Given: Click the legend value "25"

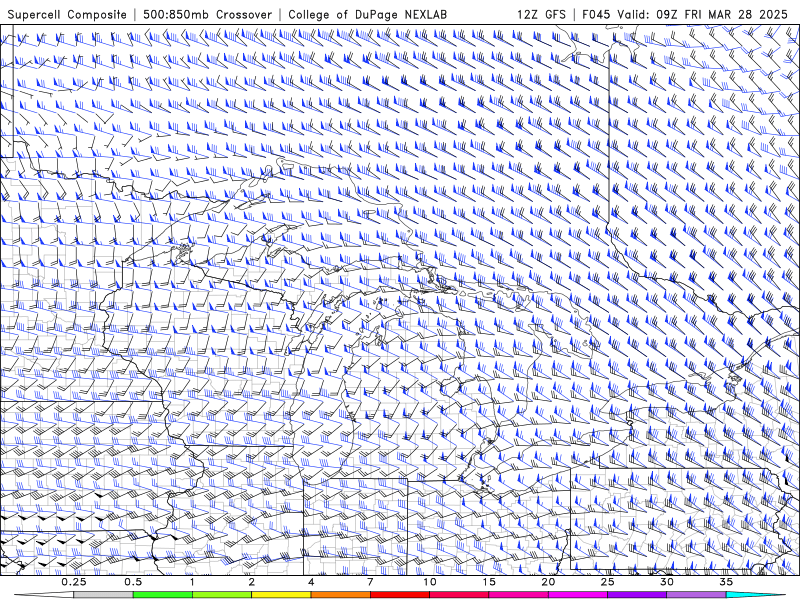Looking at the screenshot, I should (608, 582).
